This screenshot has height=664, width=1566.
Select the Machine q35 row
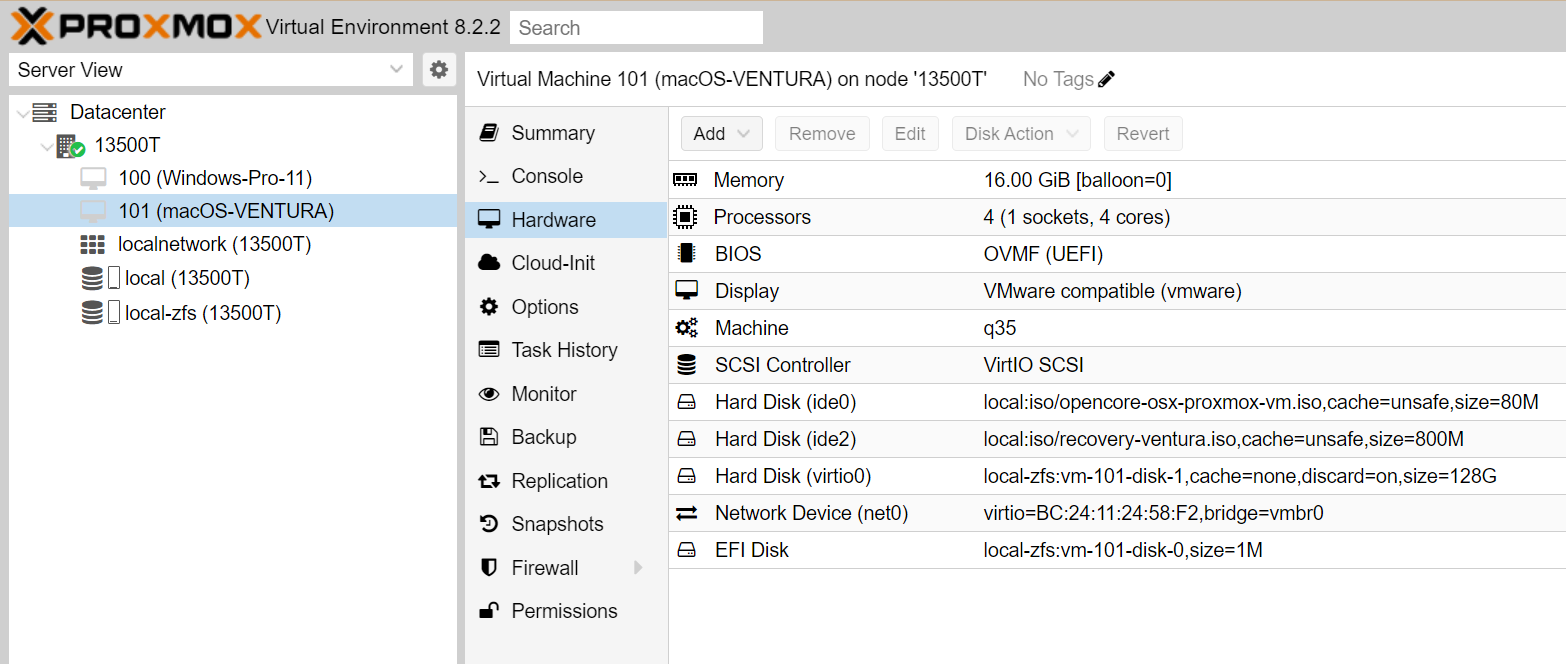click(1117, 328)
